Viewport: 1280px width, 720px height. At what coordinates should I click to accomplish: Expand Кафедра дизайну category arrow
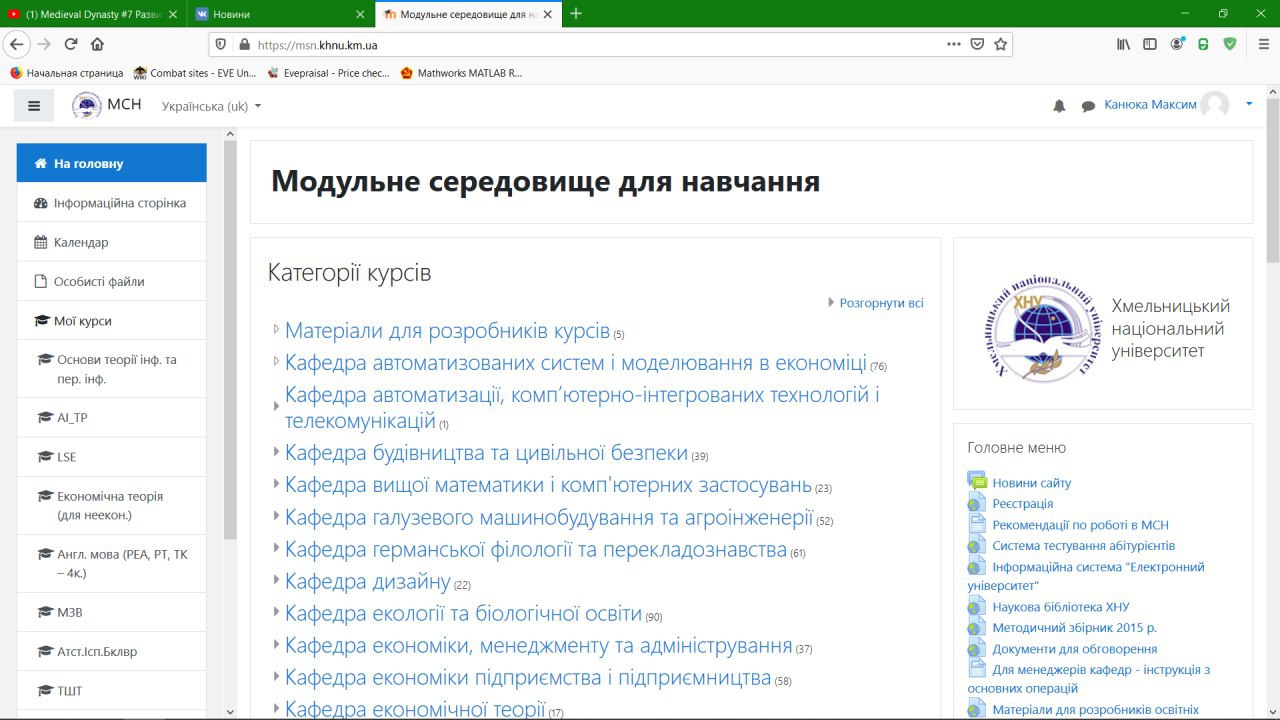tap(277, 580)
